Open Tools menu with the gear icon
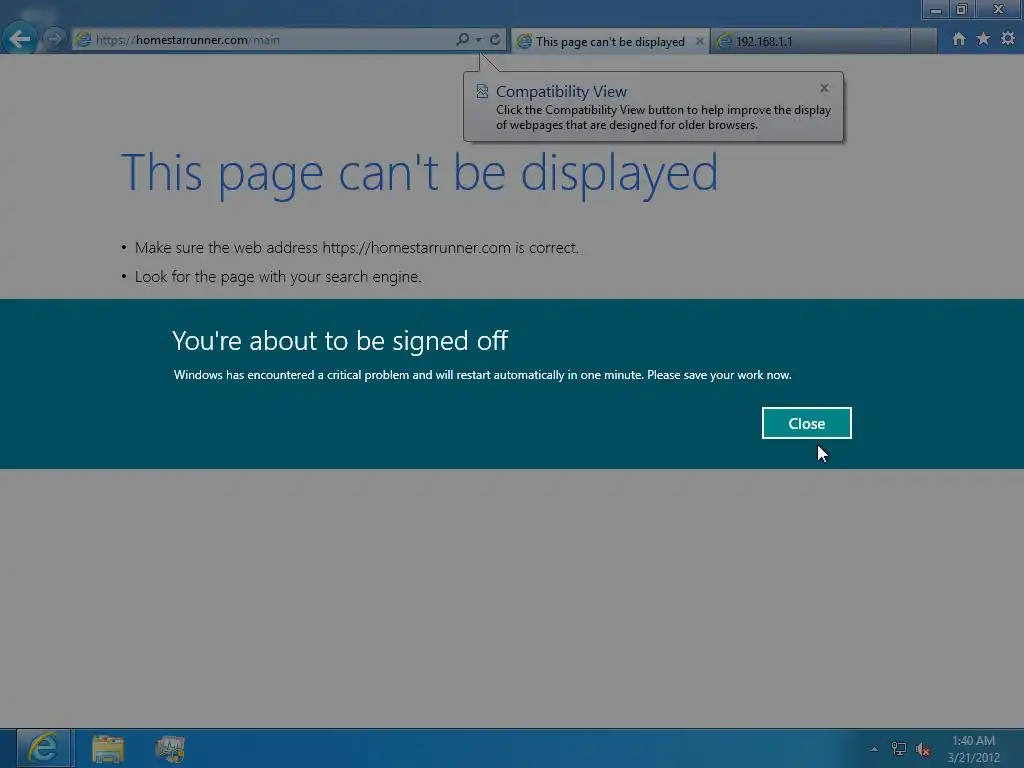Image resolution: width=1024 pixels, height=768 pixels. (x=1008, y=39)
